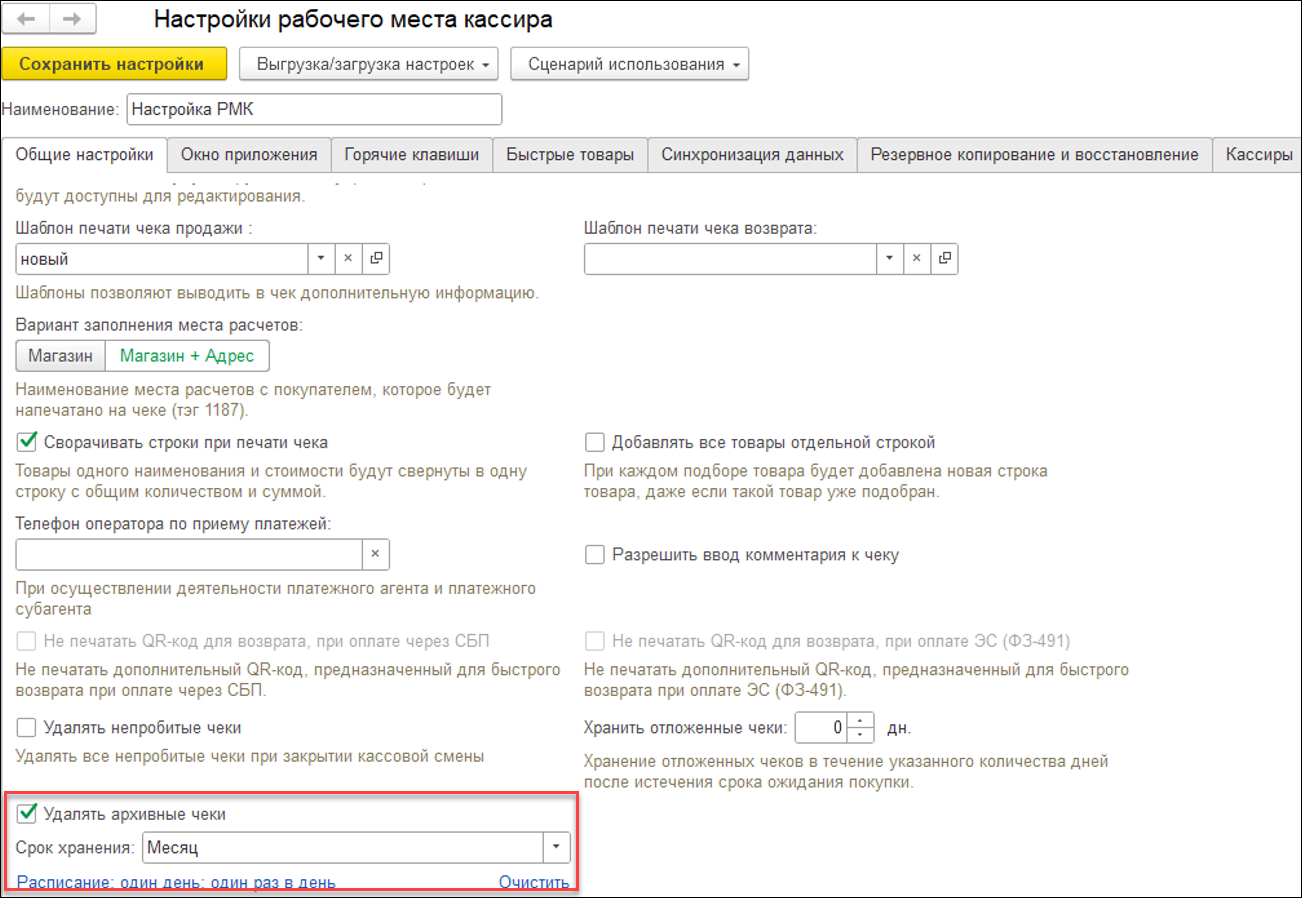Toggle 'Сворачивать строки при печати чека' checkbox

point(28,442)
